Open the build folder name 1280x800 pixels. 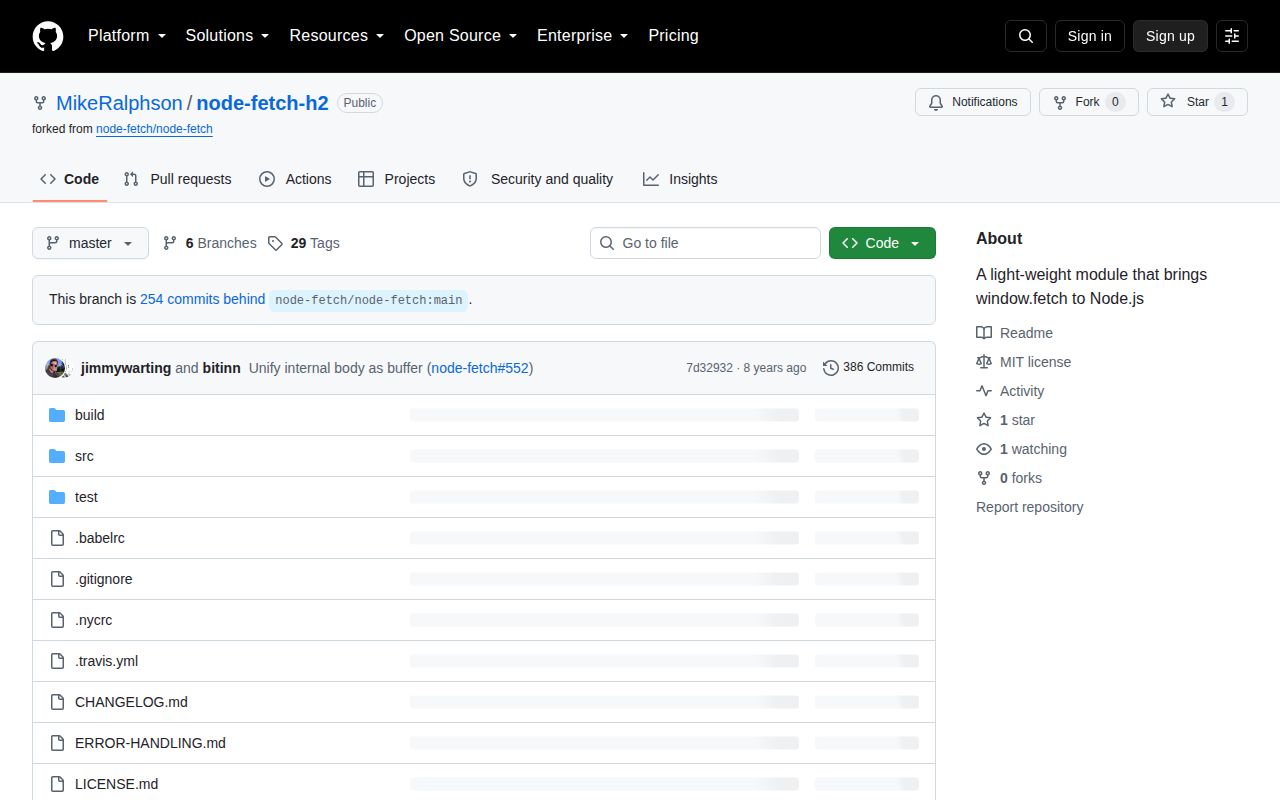pyautogui.click(x=90, y=415)
